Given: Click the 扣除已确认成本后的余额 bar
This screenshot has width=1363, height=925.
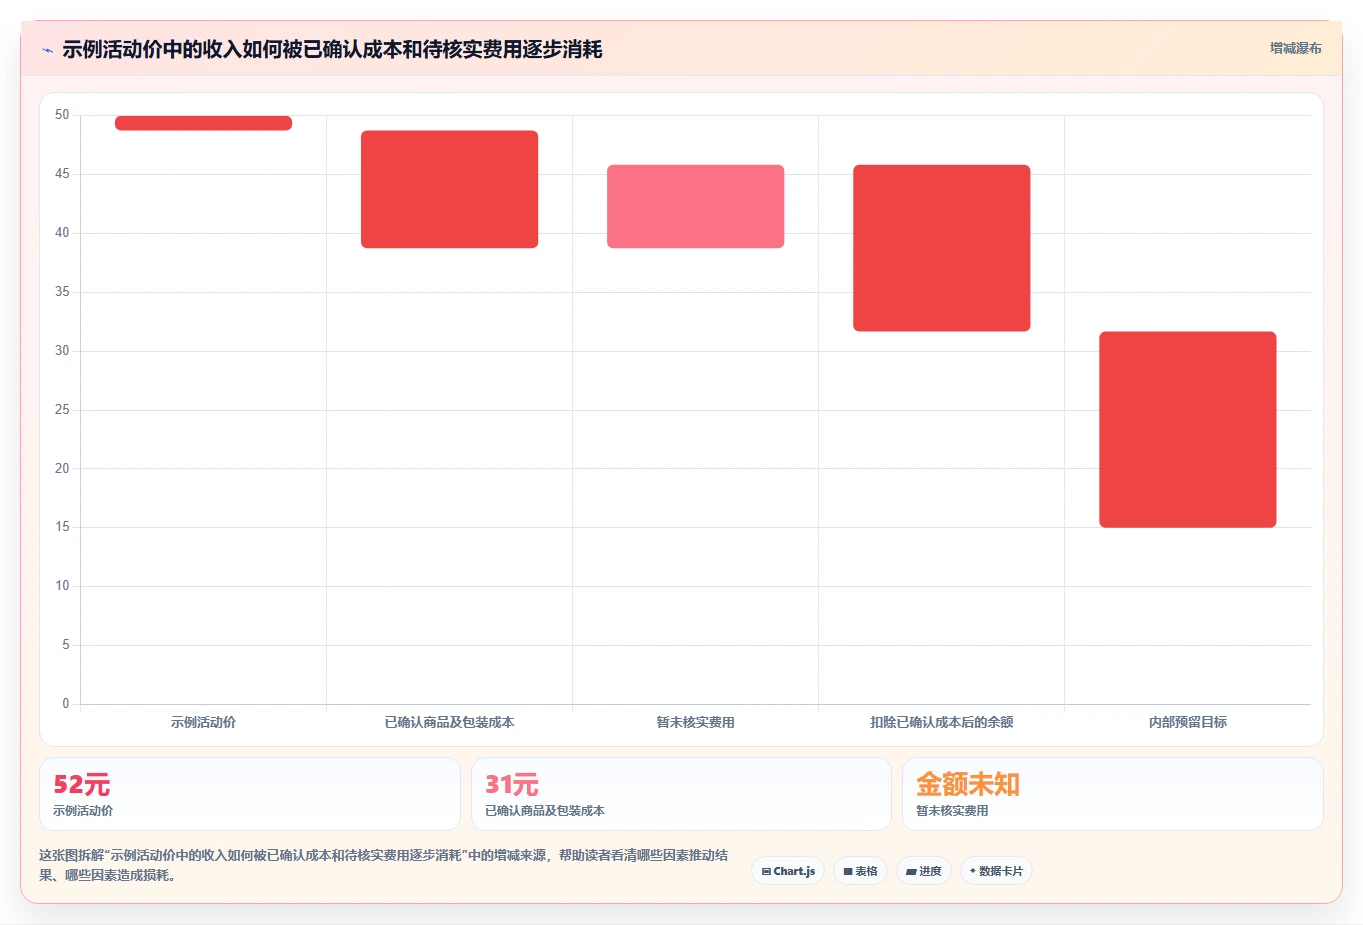Looking at the screenshot, I should pyautogui.click(x=941, y=248).
